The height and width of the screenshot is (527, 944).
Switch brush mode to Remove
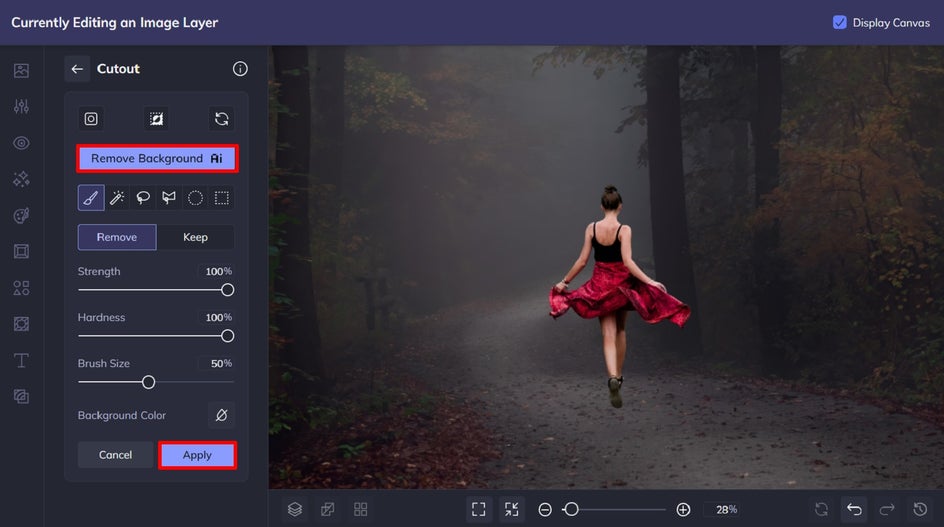point(117,237)
